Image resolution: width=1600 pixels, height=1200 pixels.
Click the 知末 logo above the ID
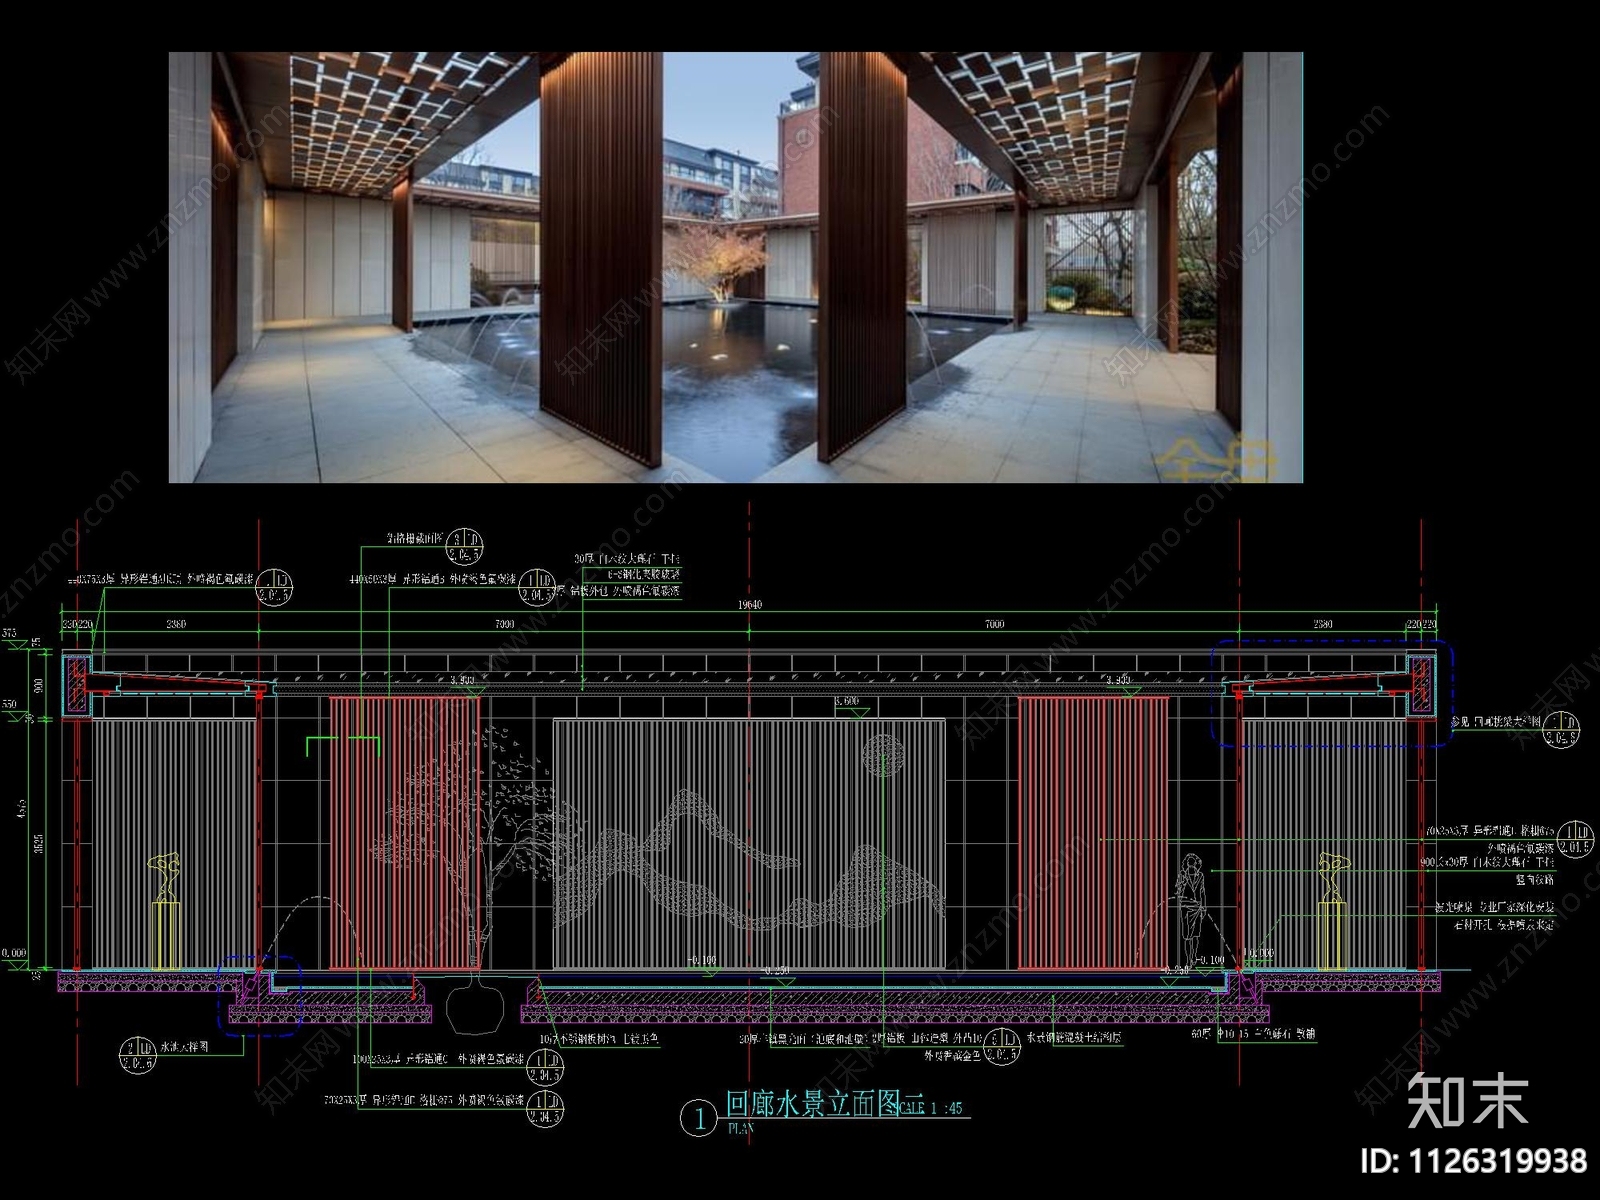(x=1468, y=1100)
